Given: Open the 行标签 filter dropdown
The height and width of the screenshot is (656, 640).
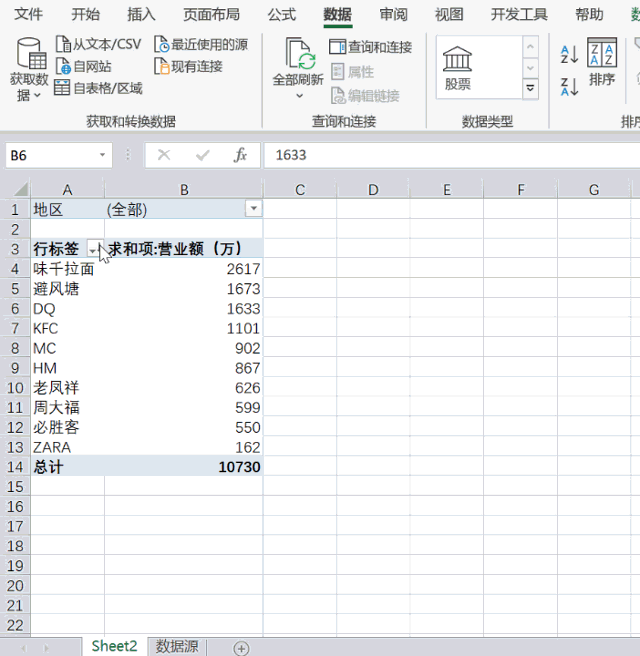Looking at the screenshot, I should click(x=93, y=249).
